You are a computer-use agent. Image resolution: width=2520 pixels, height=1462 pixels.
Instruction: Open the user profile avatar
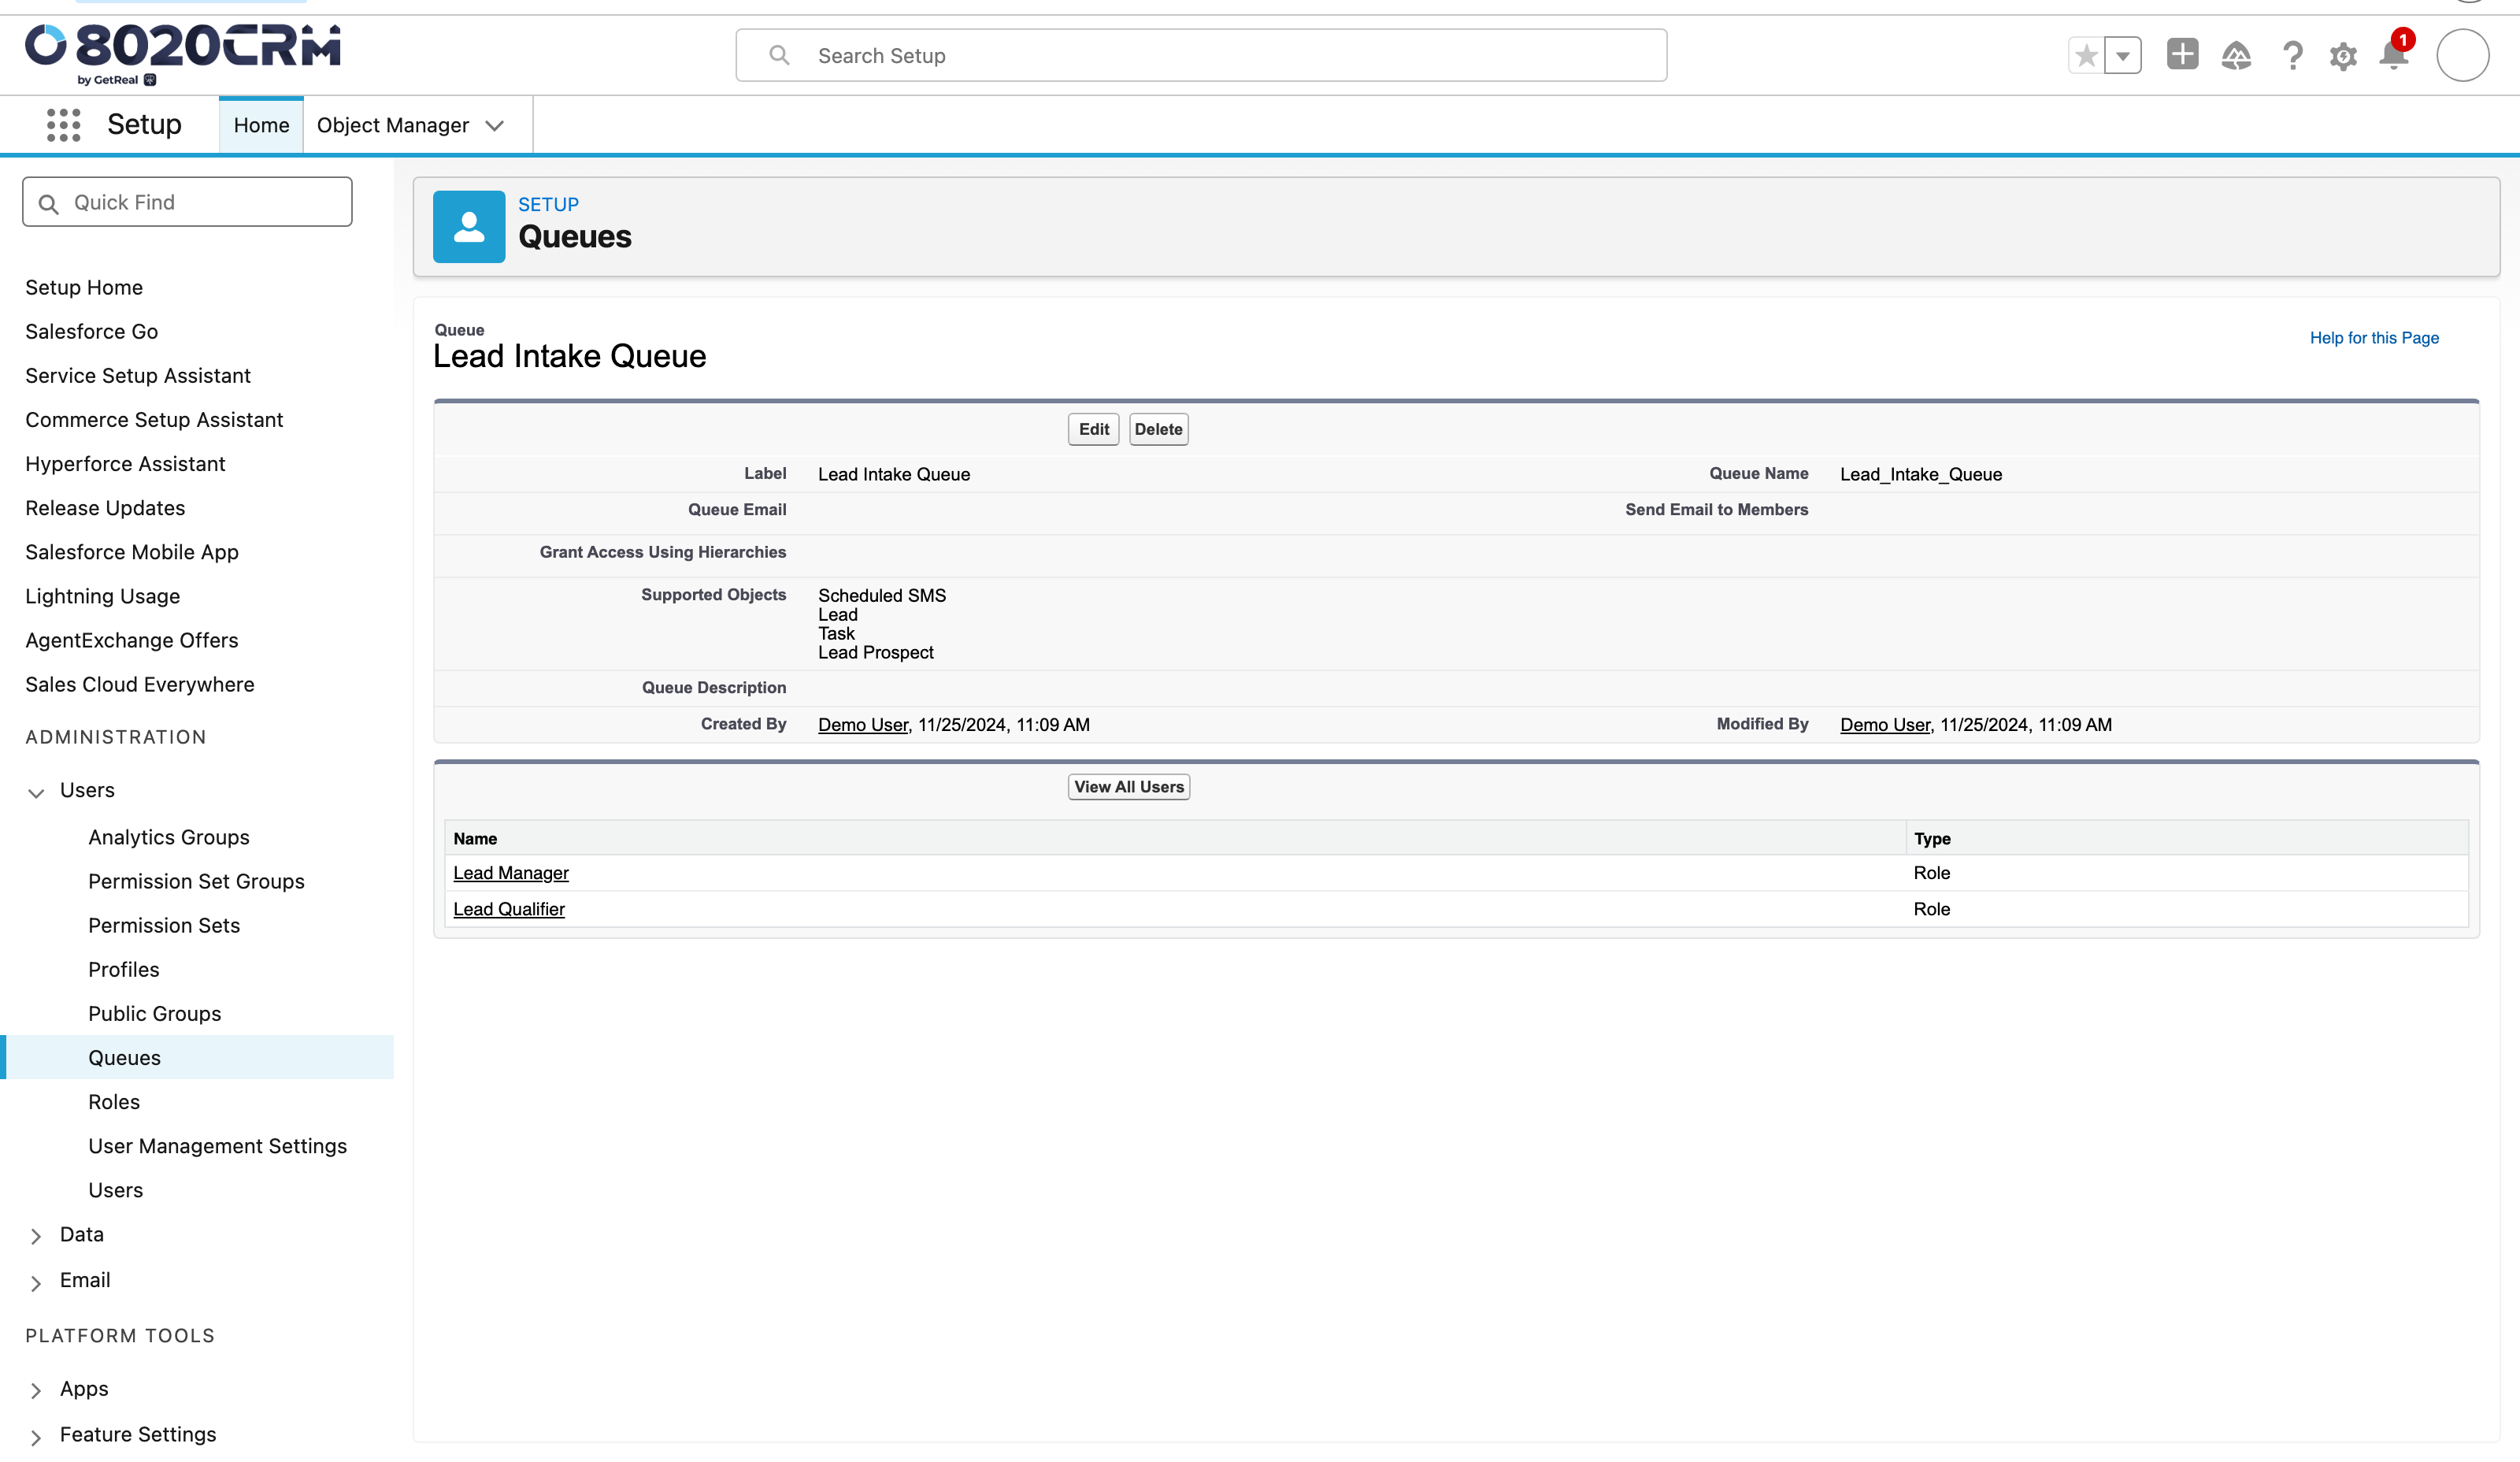pos(2462,55)
